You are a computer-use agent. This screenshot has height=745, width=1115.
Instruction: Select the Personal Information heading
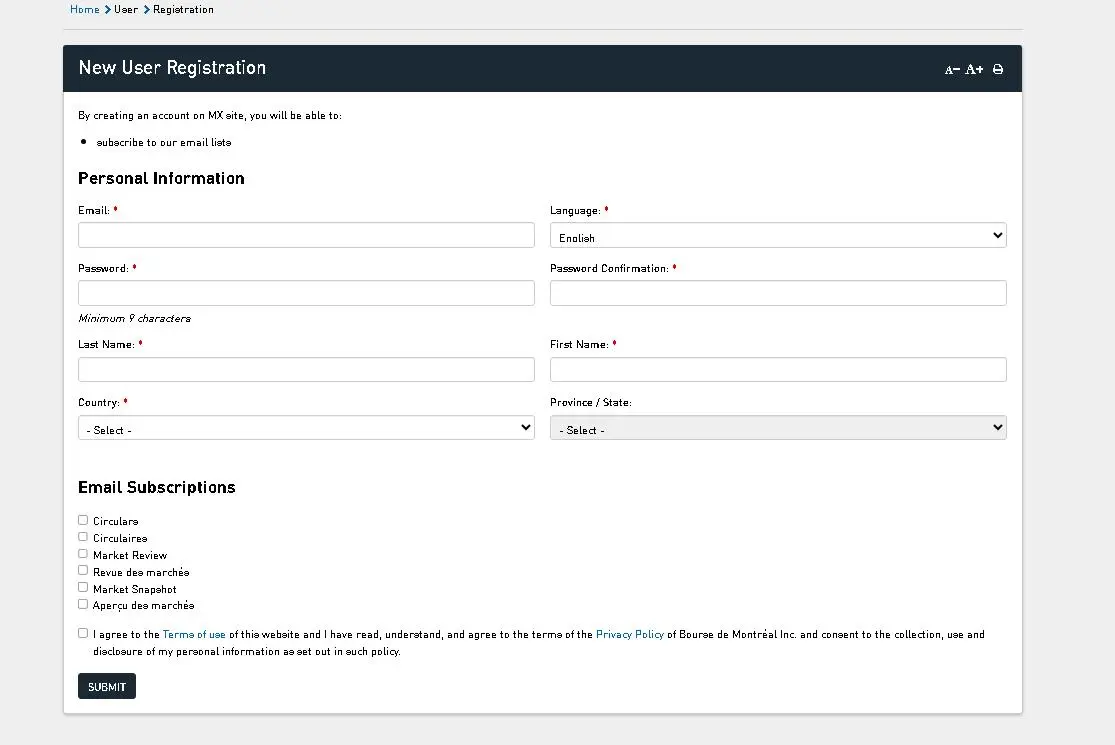coord(161,178)
